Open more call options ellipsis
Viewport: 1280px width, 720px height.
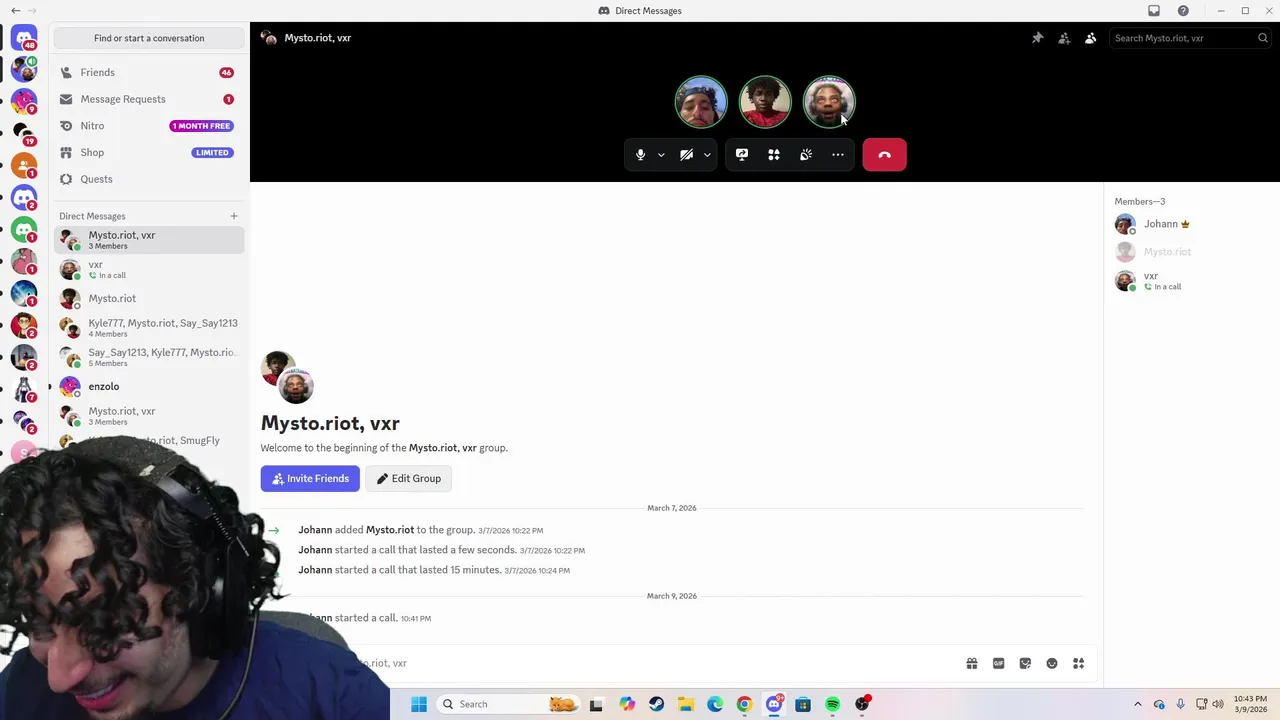838,155
